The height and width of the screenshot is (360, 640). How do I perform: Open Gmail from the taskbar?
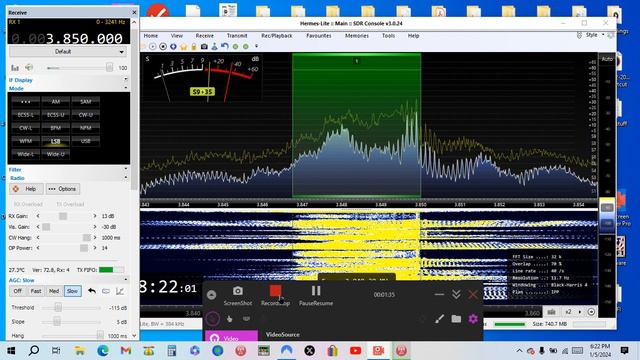tap(126, 351)
